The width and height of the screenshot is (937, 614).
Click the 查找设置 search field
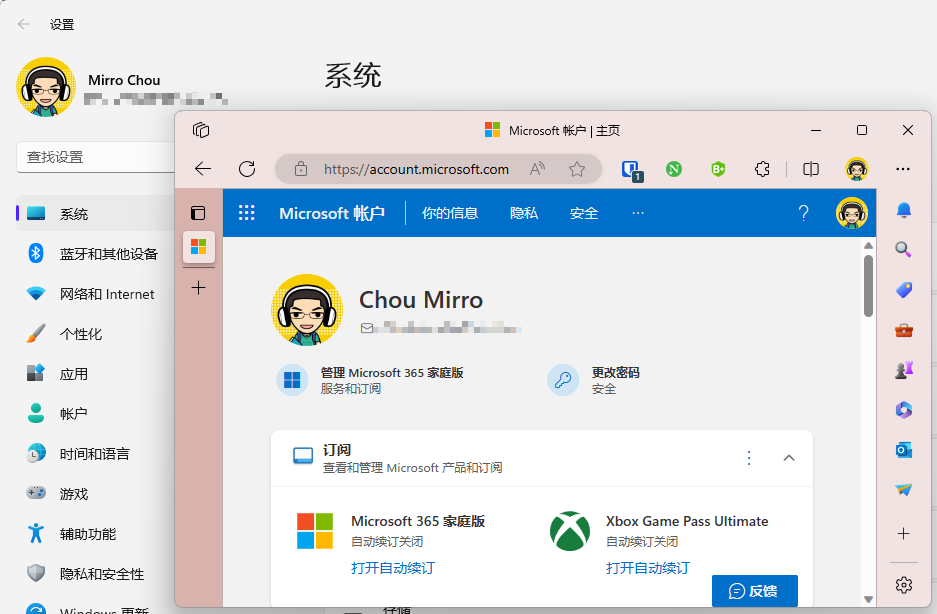coord(96,157)
